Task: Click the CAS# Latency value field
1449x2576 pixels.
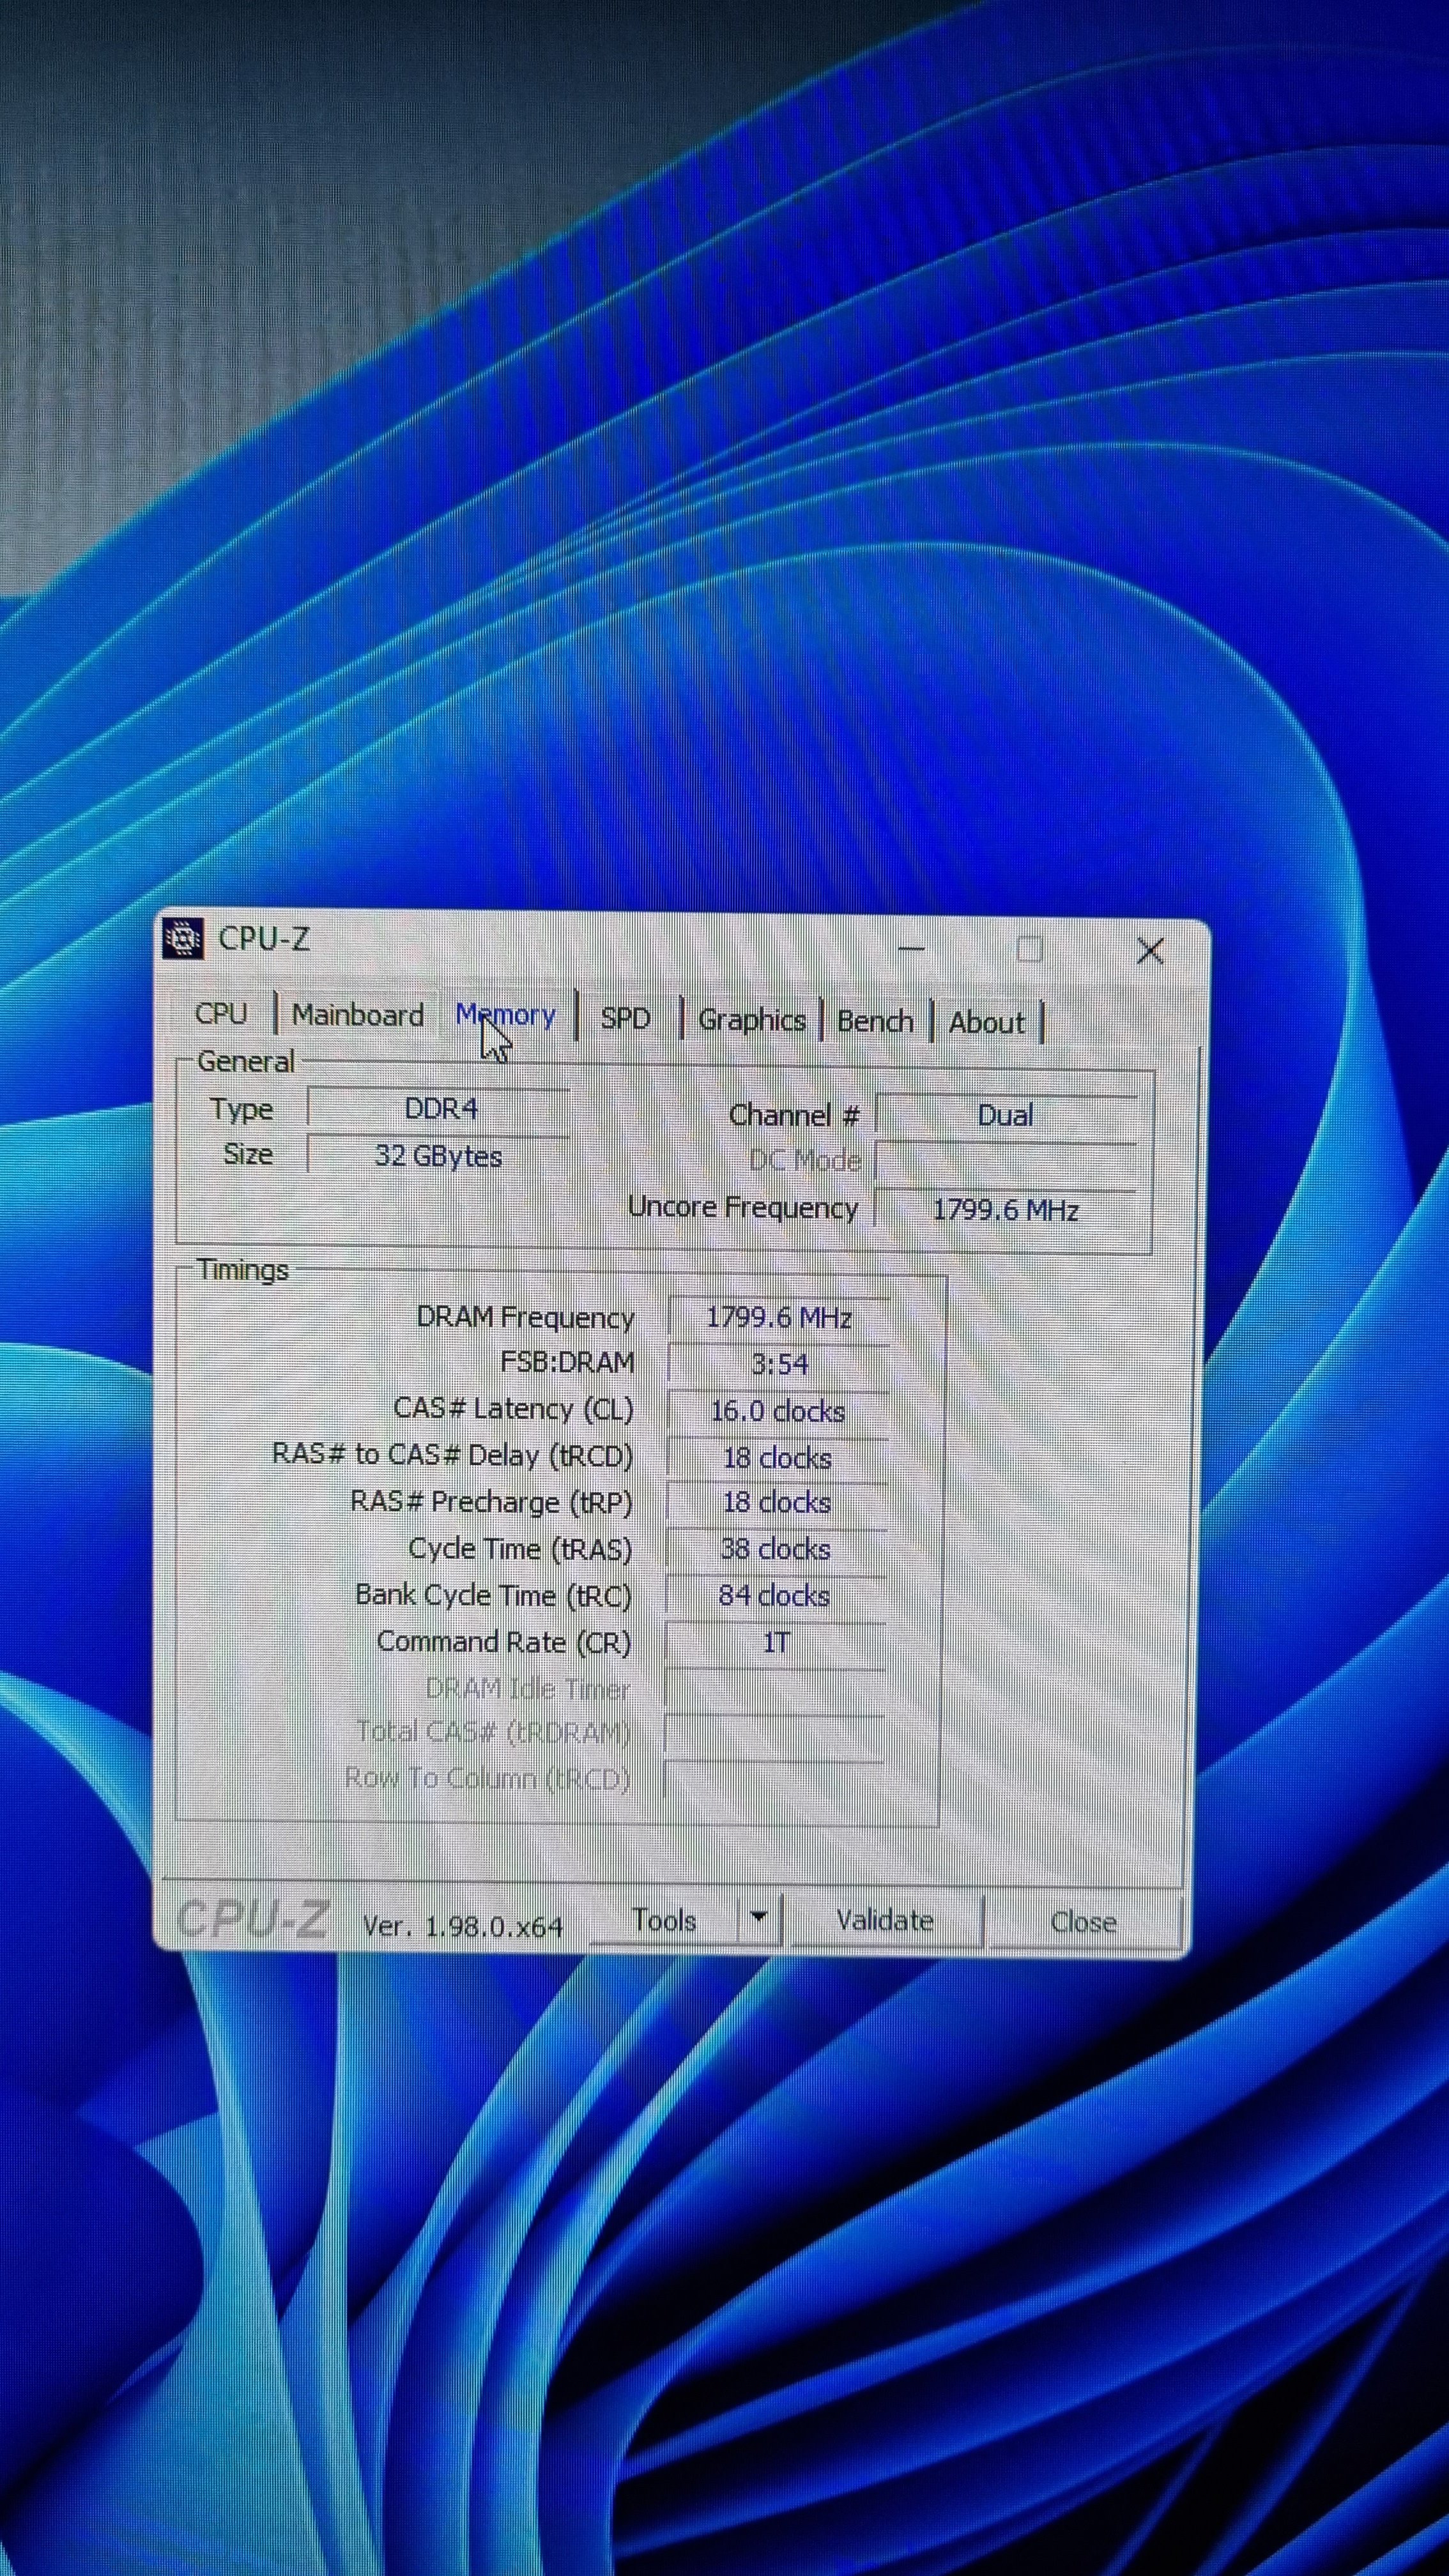Action: tap(777, 1411)
